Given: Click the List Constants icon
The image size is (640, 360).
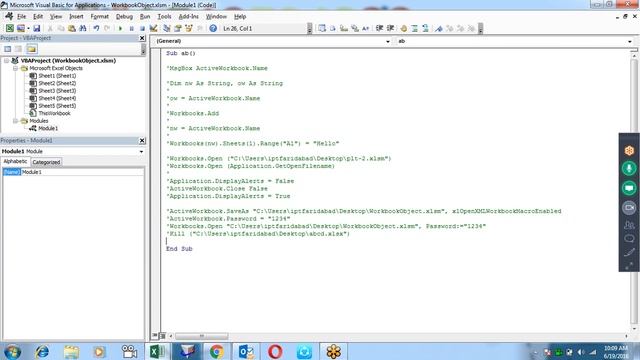Looking at the screenshot, I should [333, 28].
